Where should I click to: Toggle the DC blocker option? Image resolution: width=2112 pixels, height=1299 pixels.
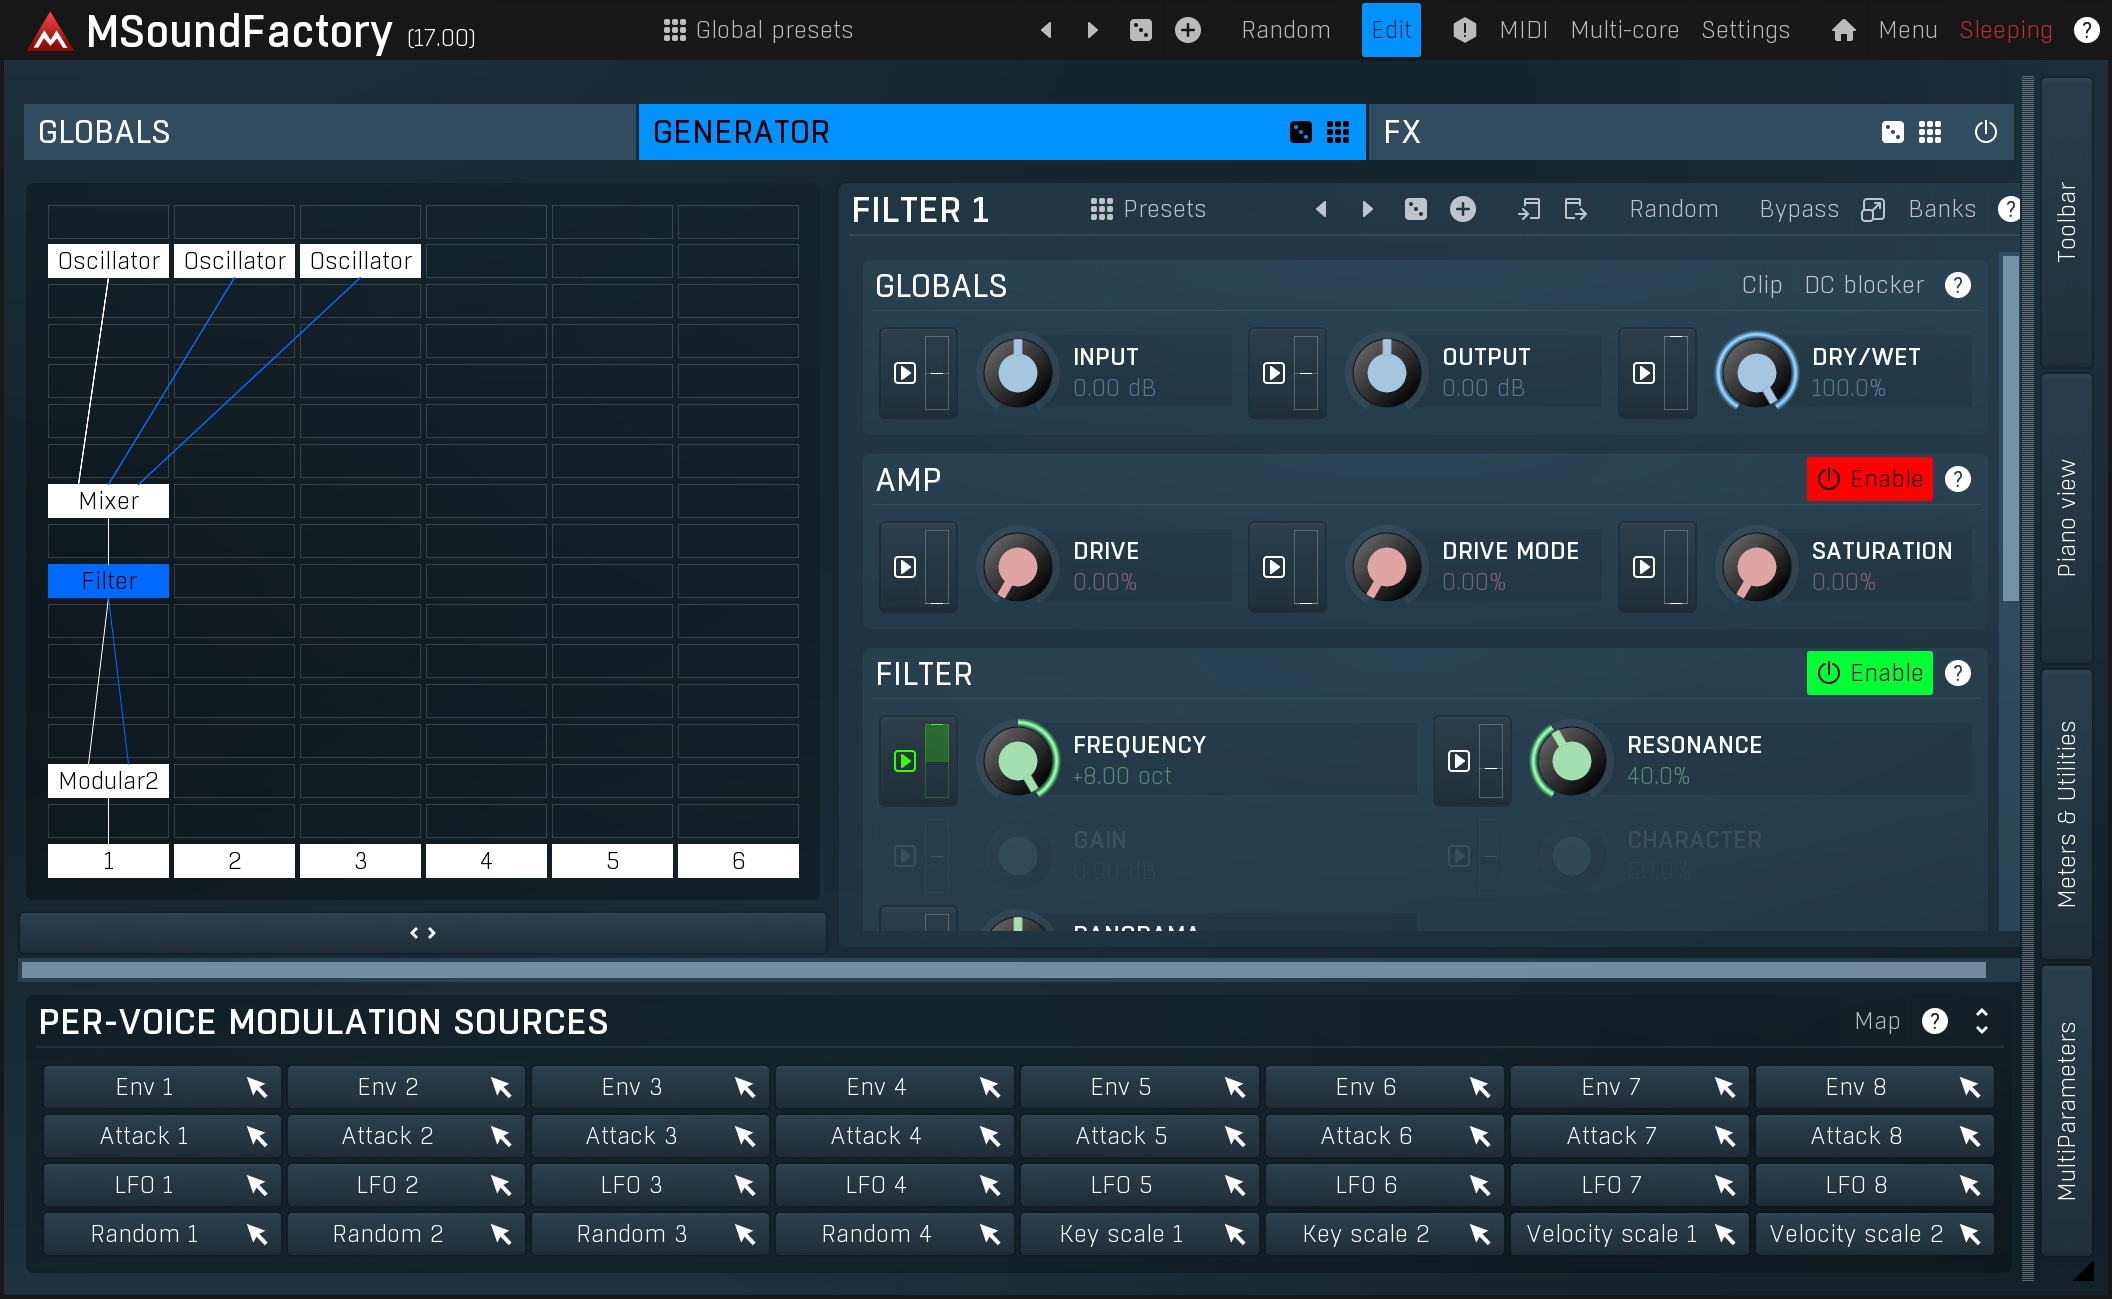[x=1863, y=285]
